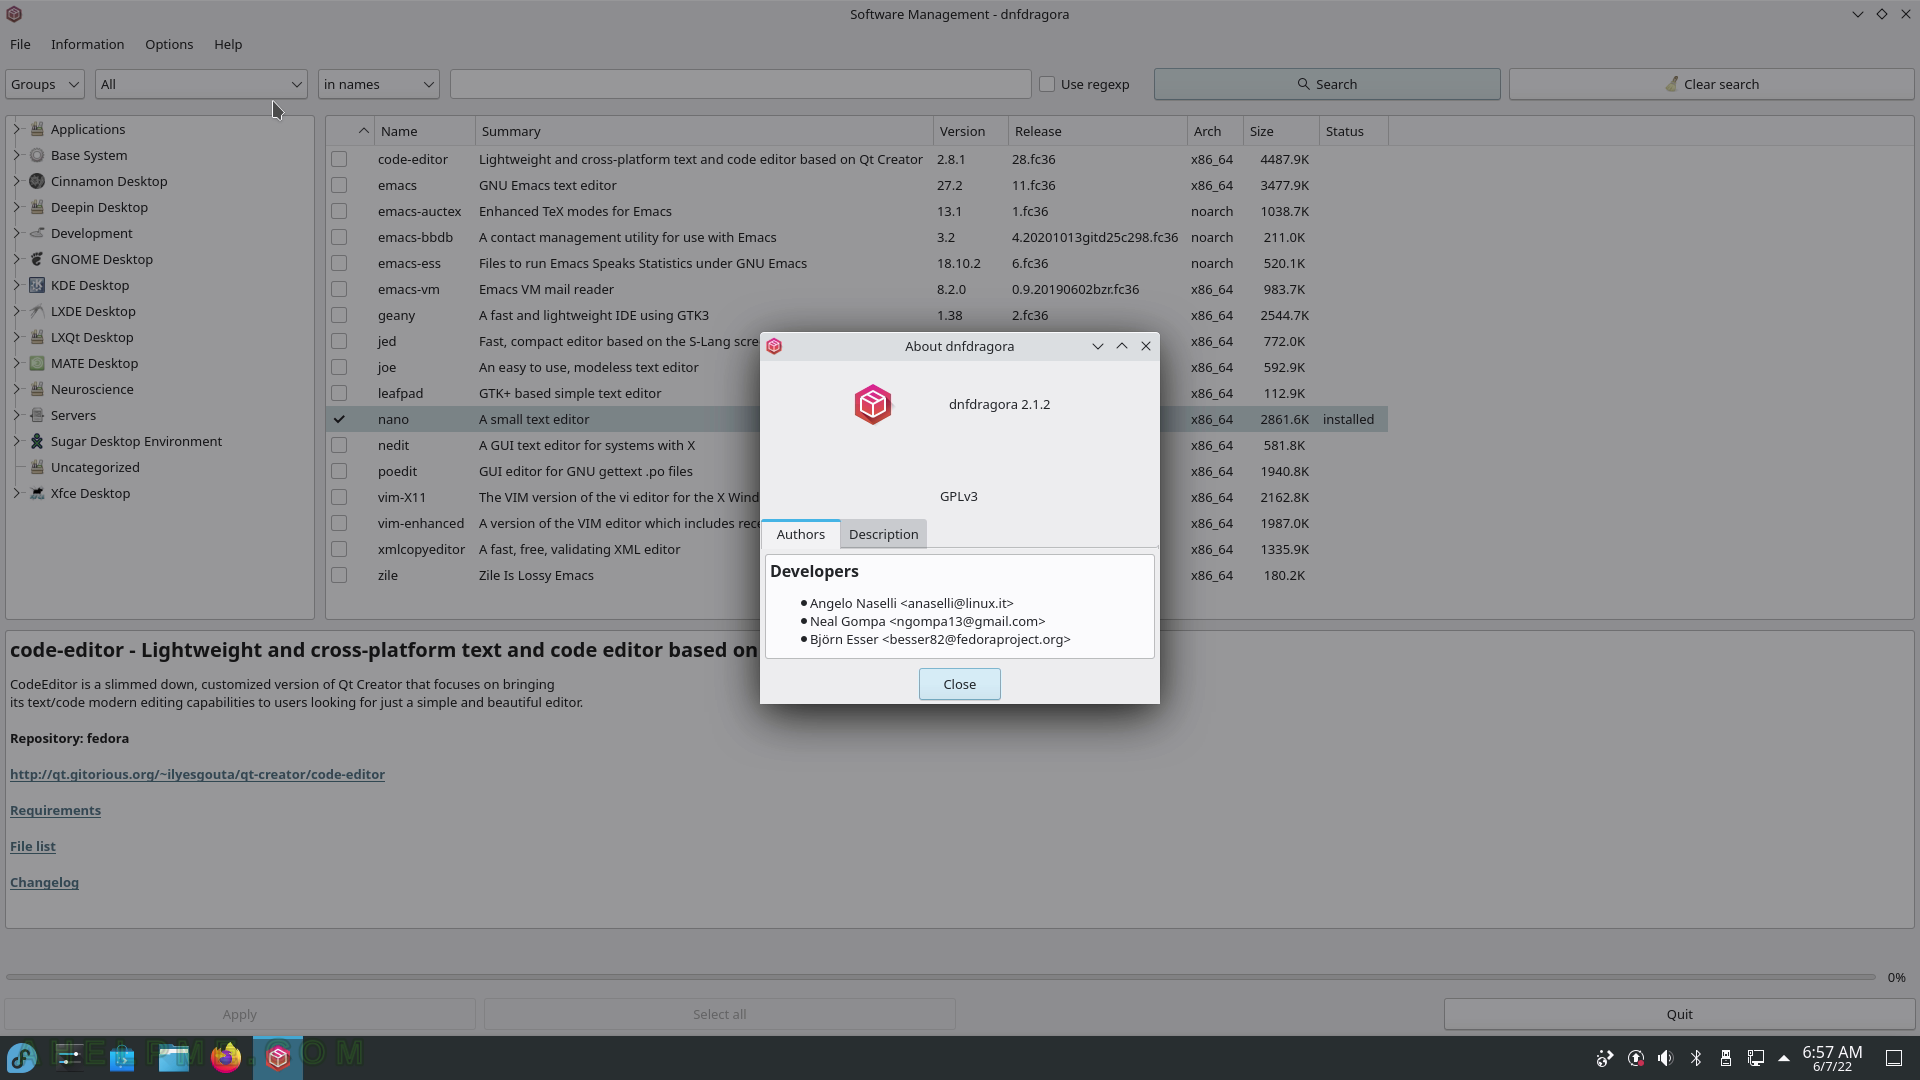
Task: Expand the KDE Desktop tree node
Action: pos(16,285)
